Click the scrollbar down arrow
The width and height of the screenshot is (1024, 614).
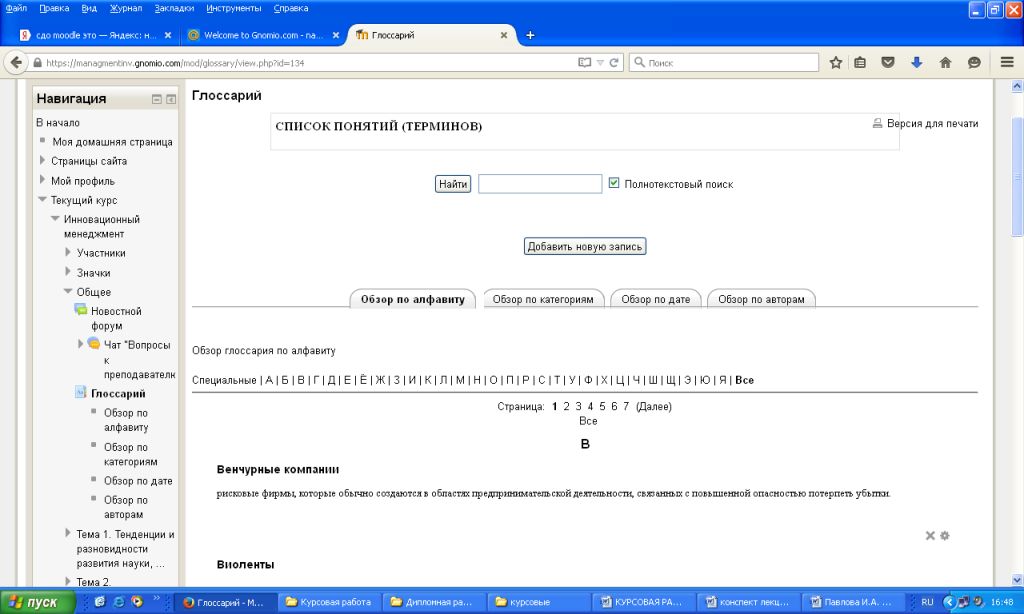pos(1017,579)
